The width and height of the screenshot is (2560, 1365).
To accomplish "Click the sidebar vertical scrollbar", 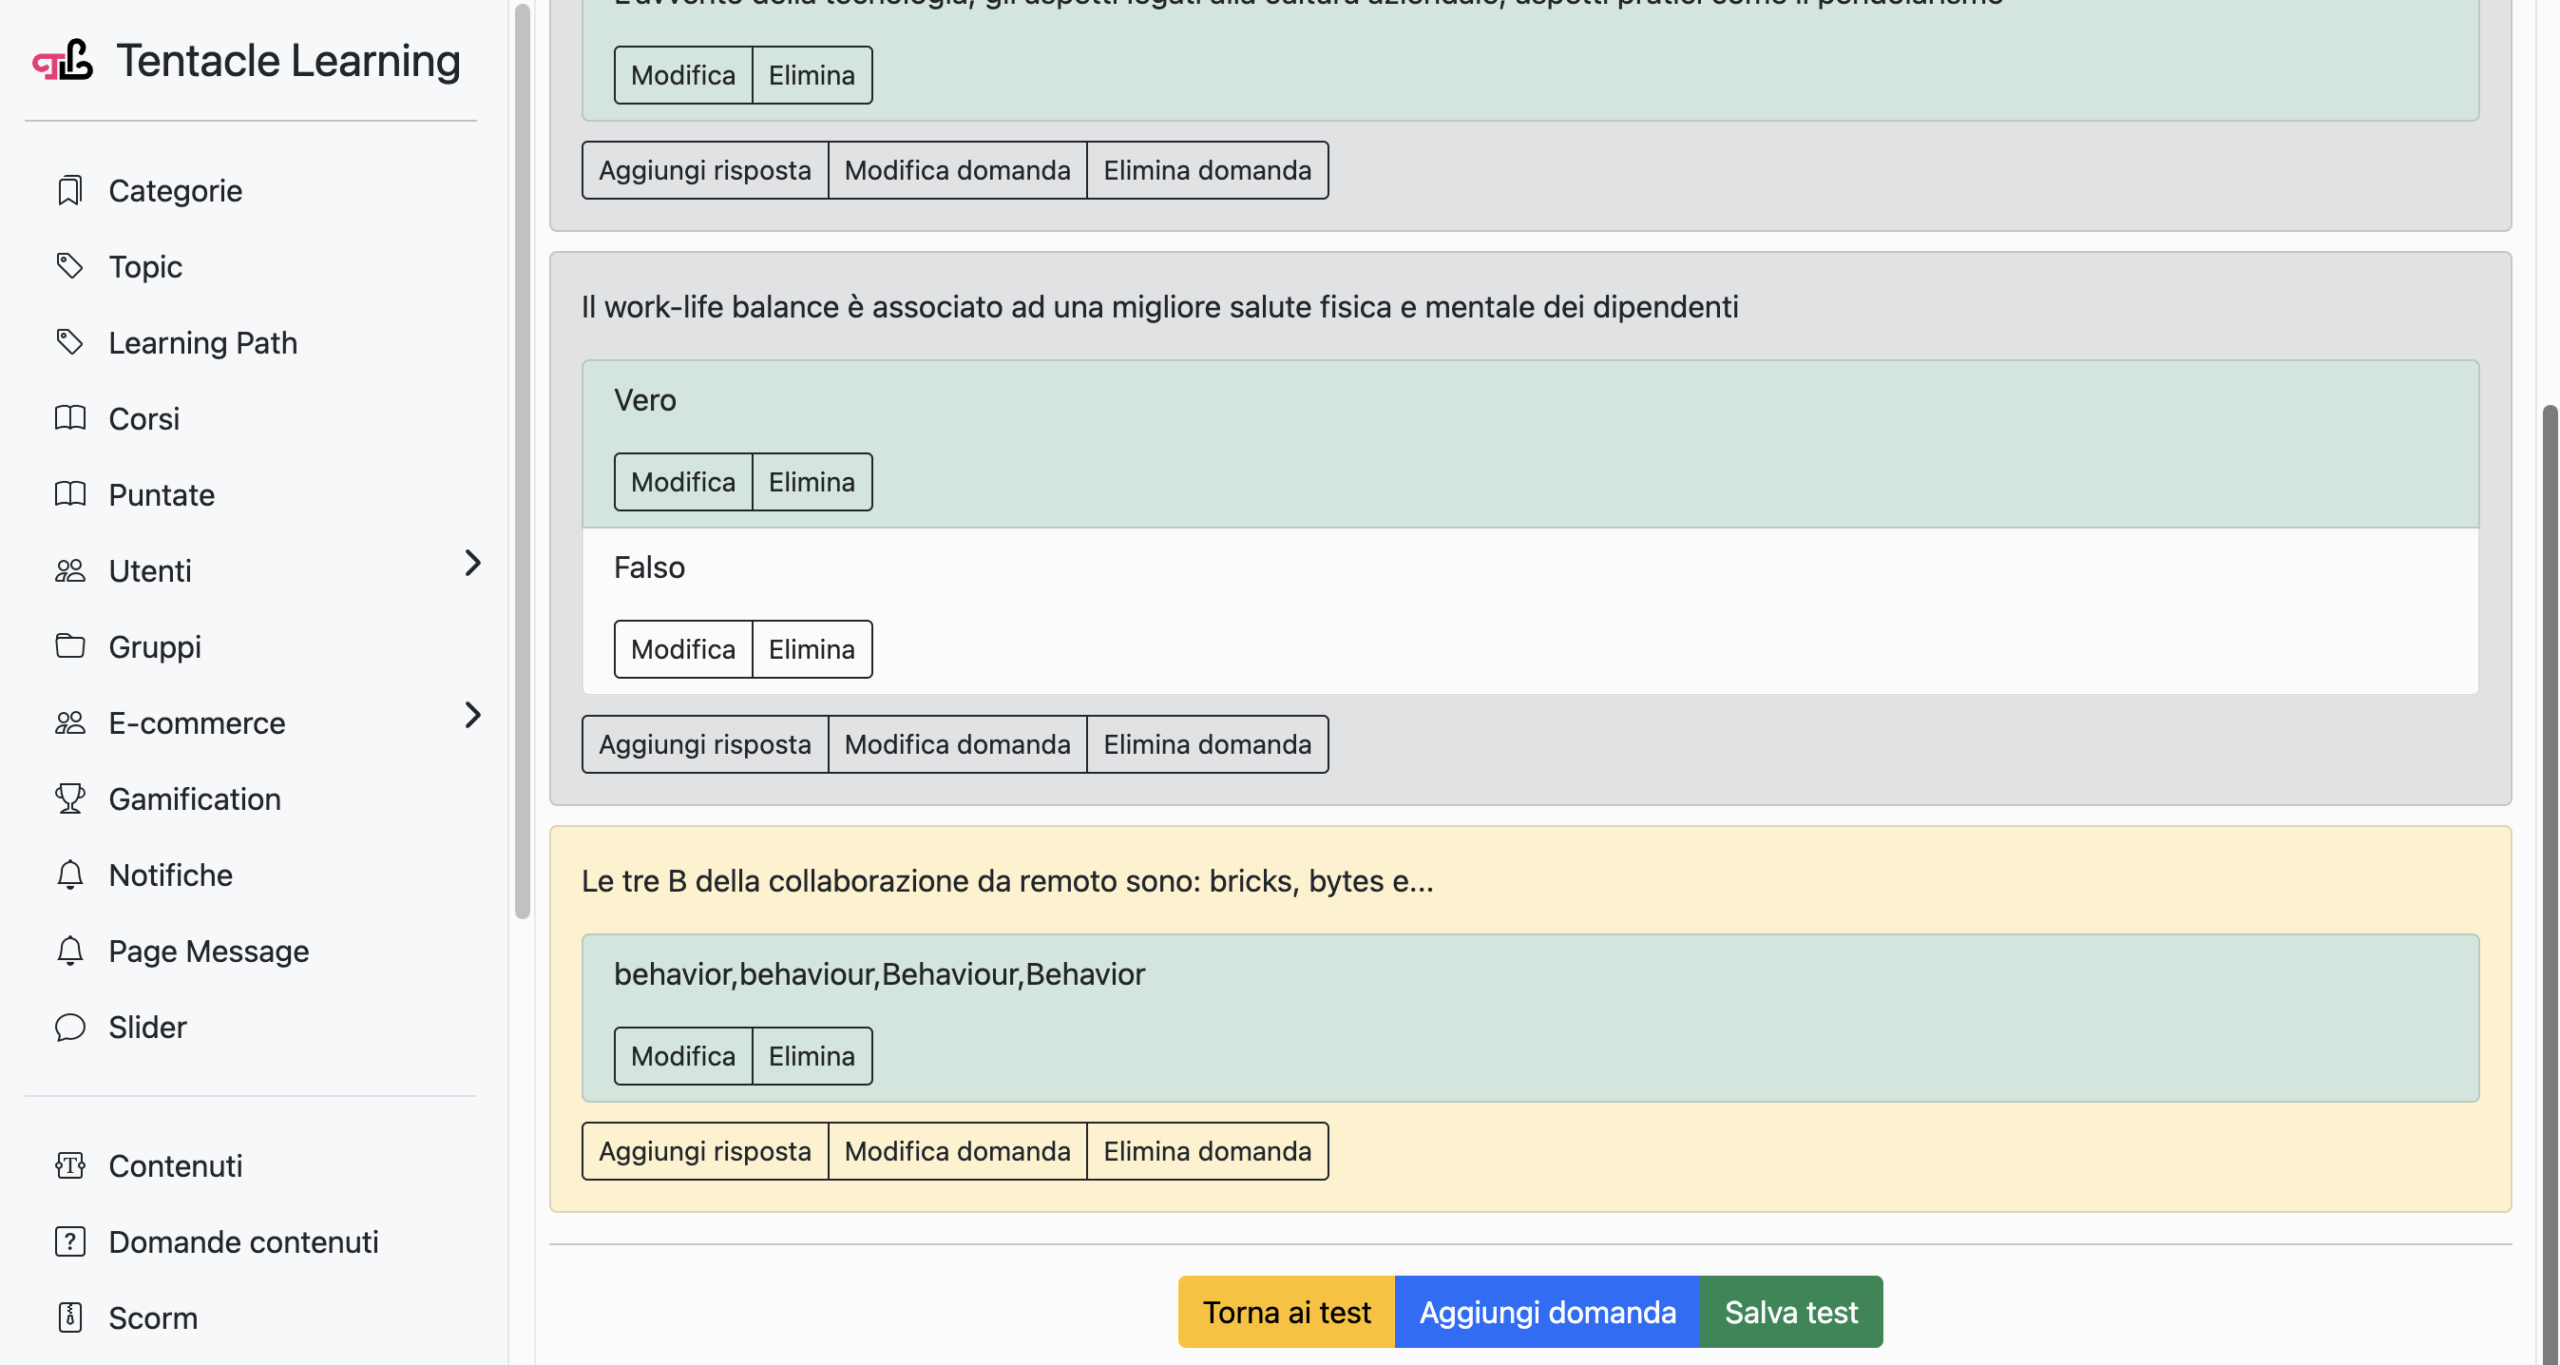I will (522, 460).
